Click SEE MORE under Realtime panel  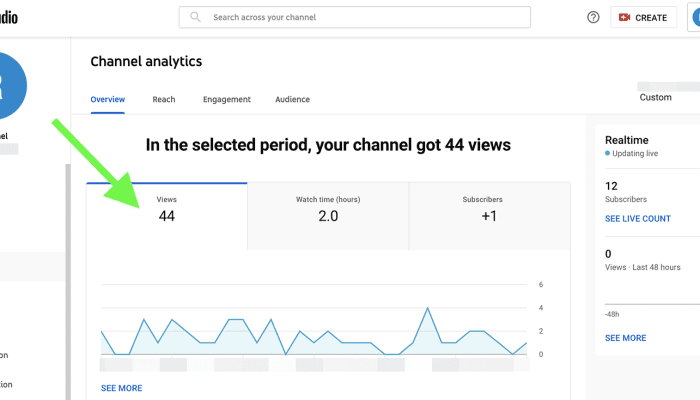tap(625, 338)
